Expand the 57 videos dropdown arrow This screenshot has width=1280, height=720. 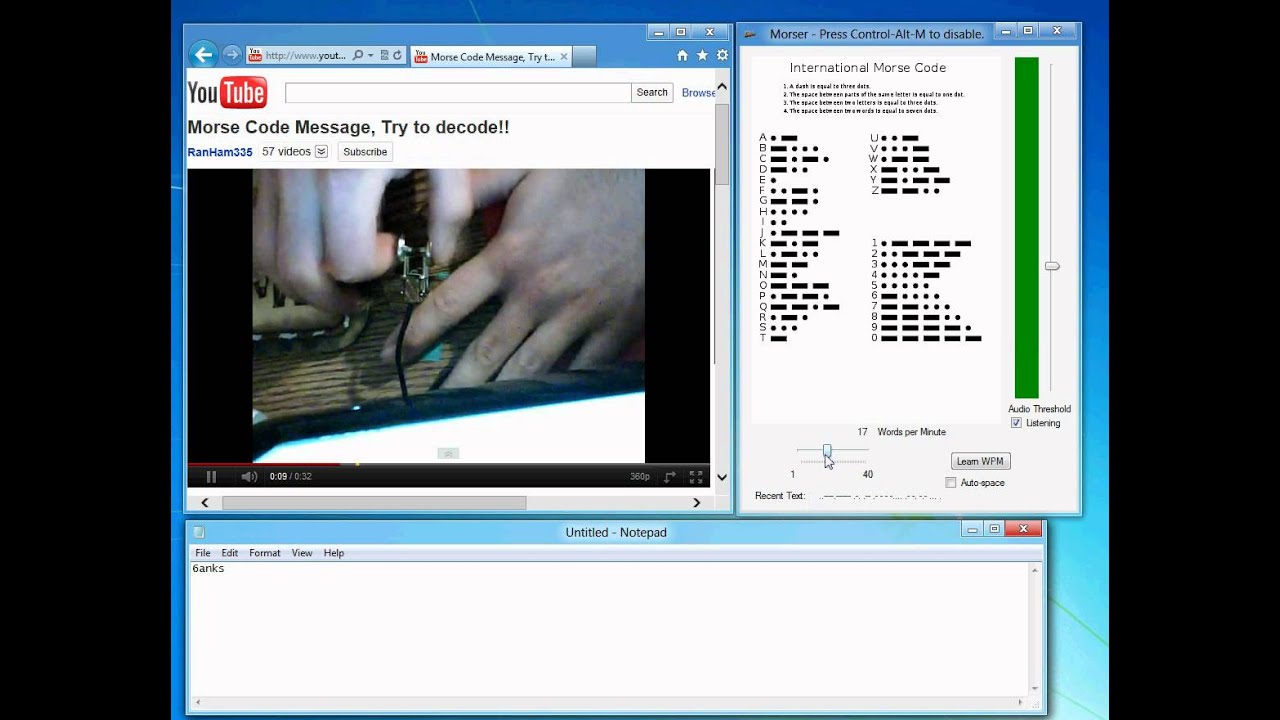(x=321, y=152)
